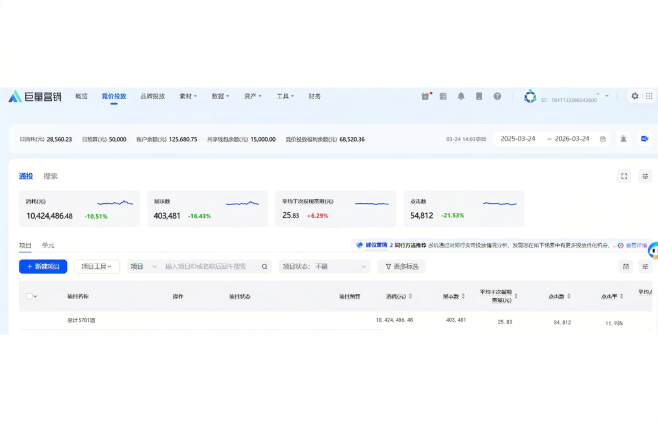
Task: Select the 展示数 card 403,481
Action: [x=207, y=208]
